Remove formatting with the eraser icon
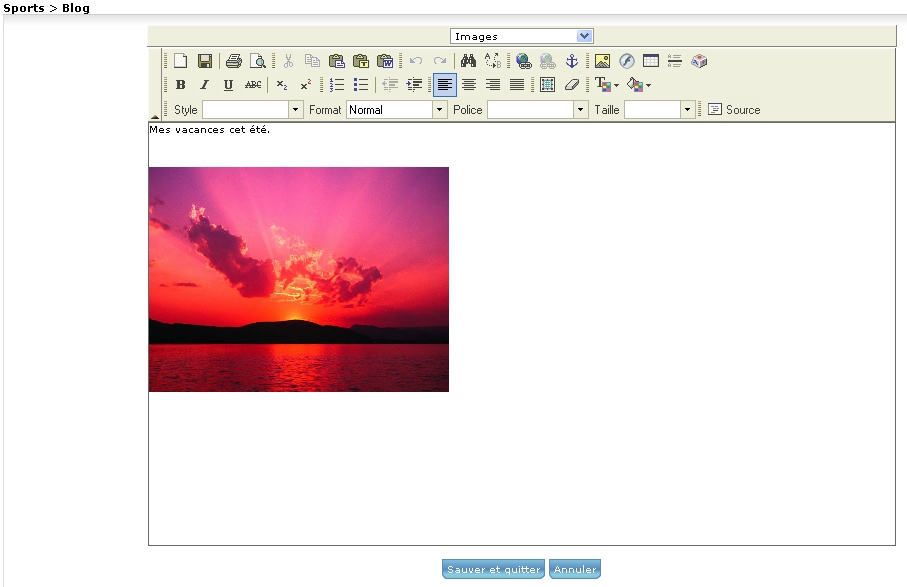The height and width of the screenshot is (587, 907). point(572,85)
